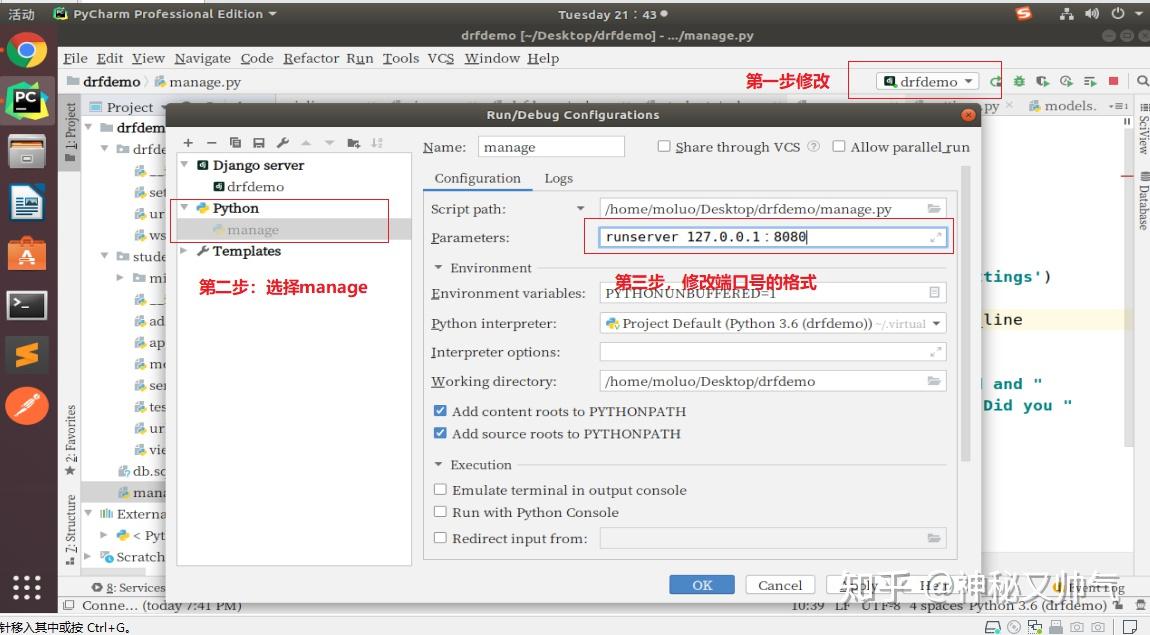
Task: Dismiss the dialog with Cancel
Action: [x=779, y=585]
